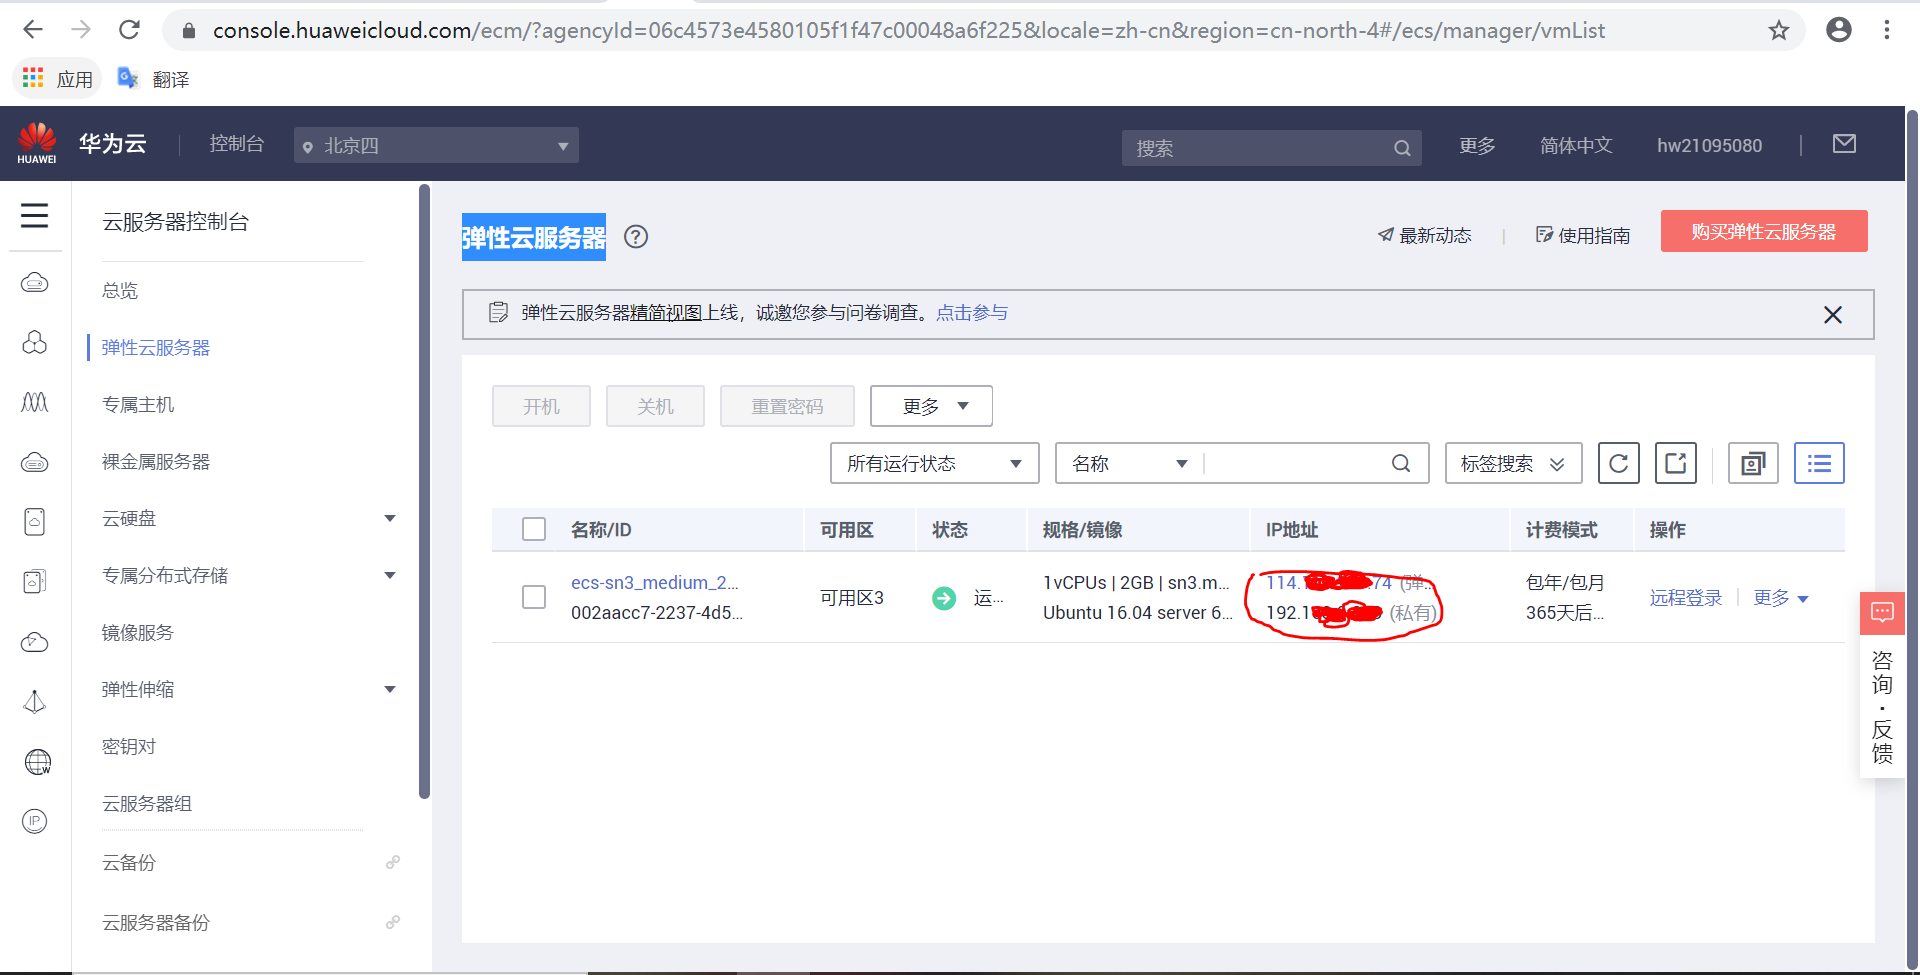Open the 控制台 menu item
1920x975 pixels.
(x=236, y=143)
